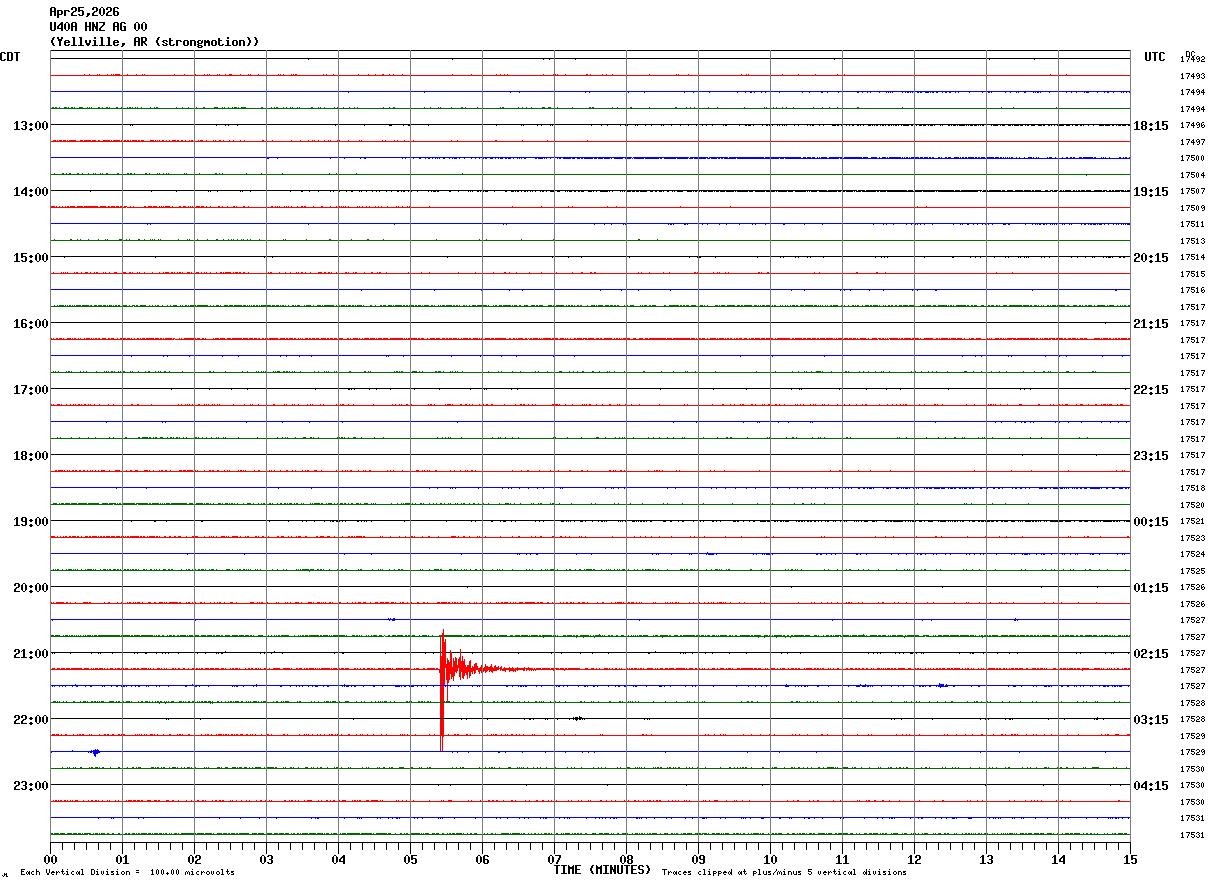1210x886 pixels.
Task: Click the 21:00 CDT time label
Action: [x=30, y=654]
